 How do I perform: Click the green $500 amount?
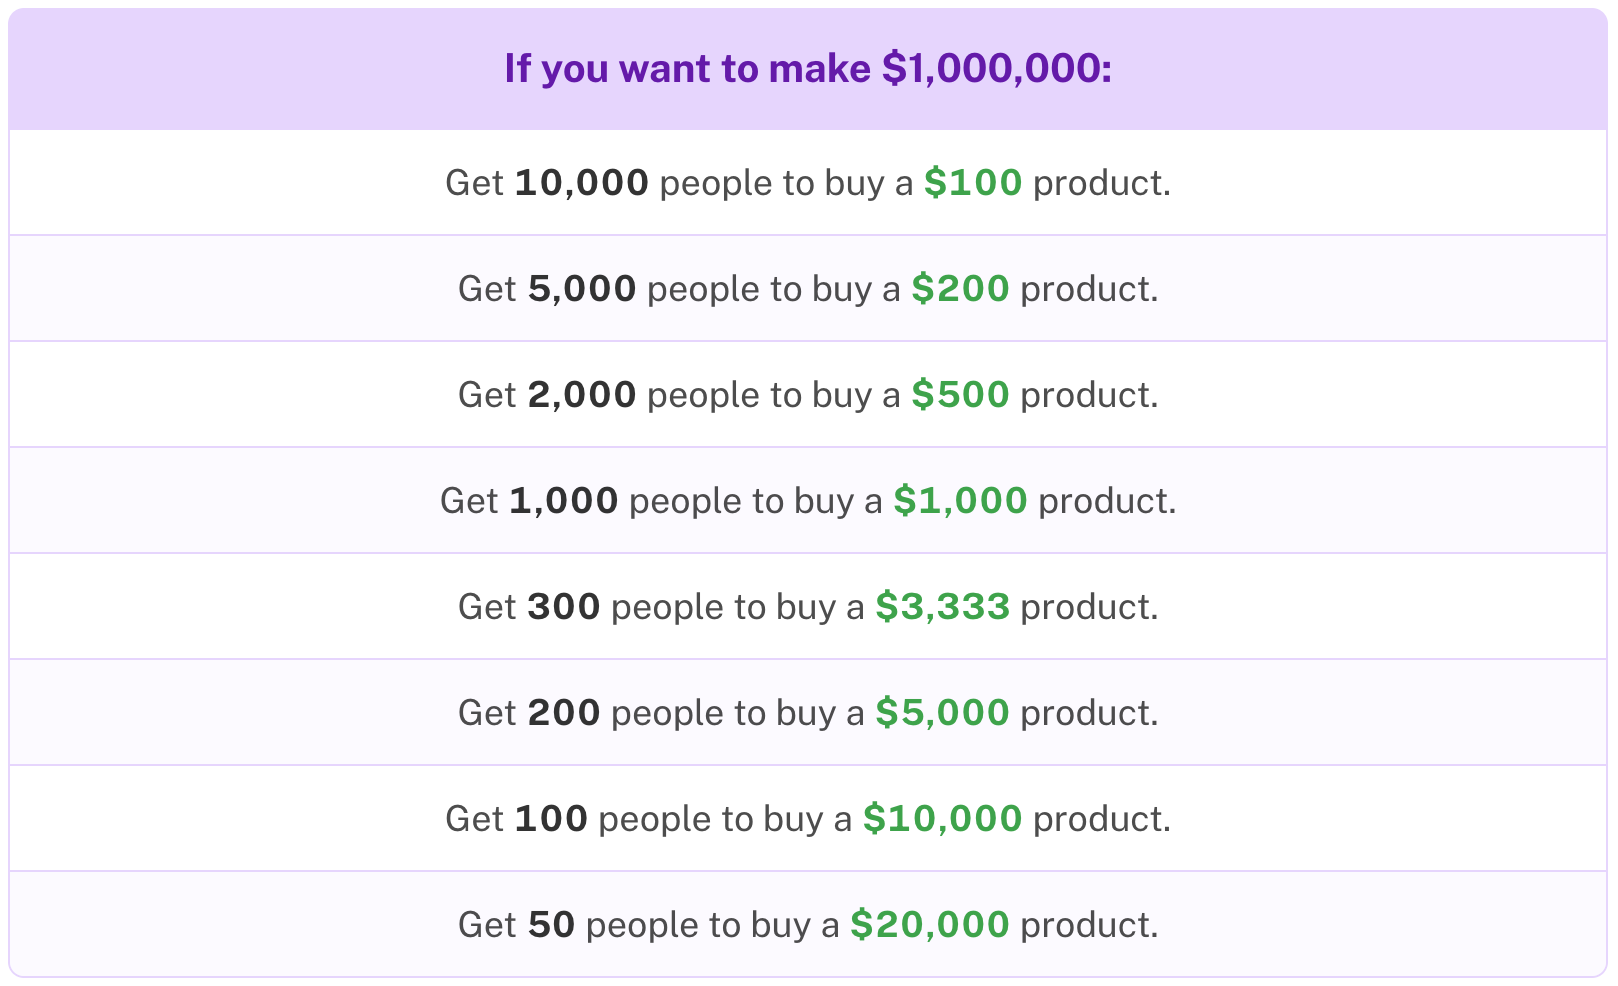960,395
